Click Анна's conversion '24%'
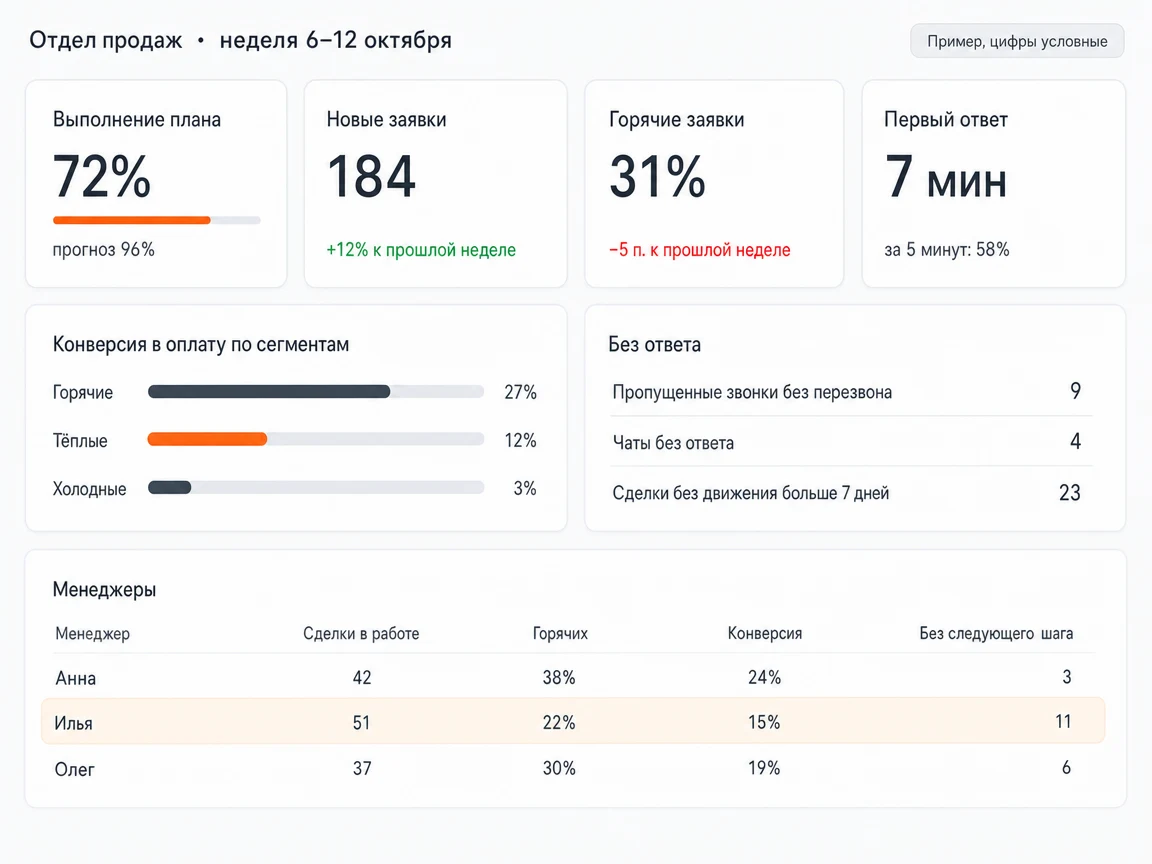 click(x=764, y=677)
